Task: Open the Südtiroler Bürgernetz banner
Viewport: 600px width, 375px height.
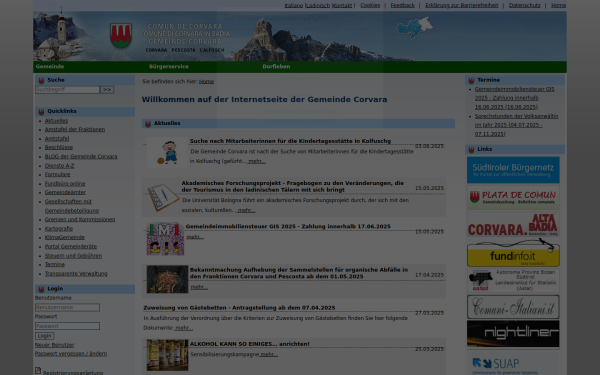Action: point(513,170)
